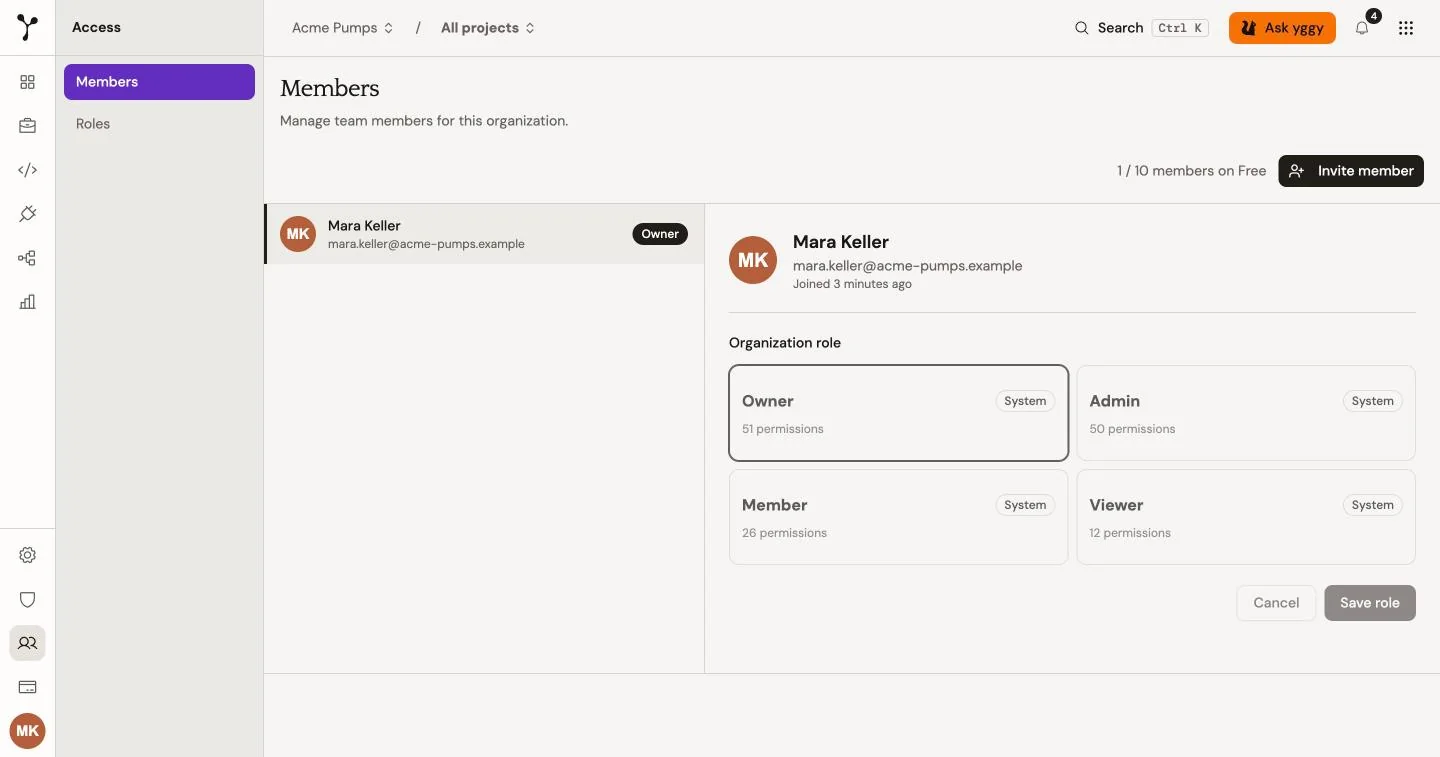Select the Member organization role card

tap(899, 517)
